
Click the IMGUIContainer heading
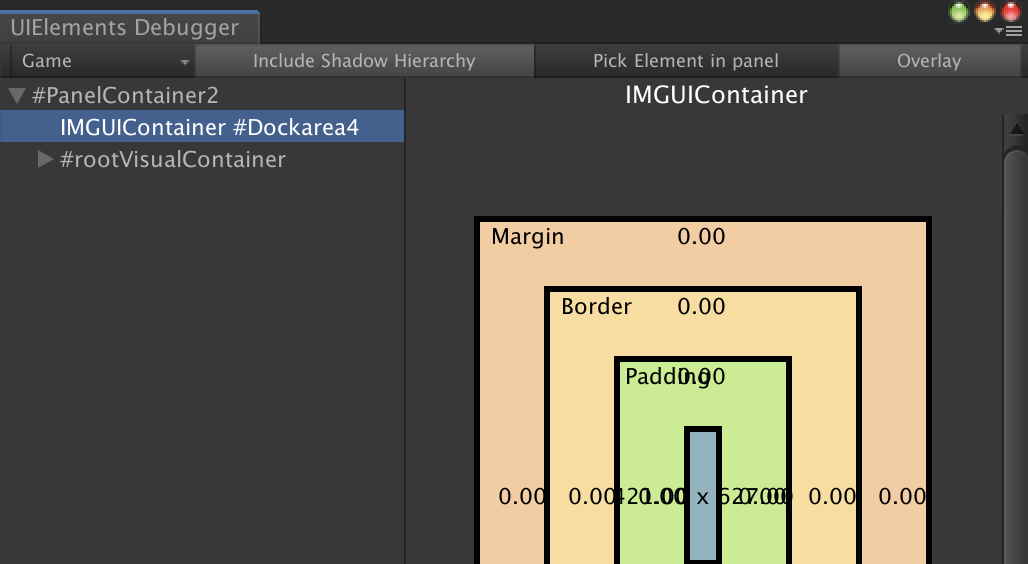[x=716, y=95]
